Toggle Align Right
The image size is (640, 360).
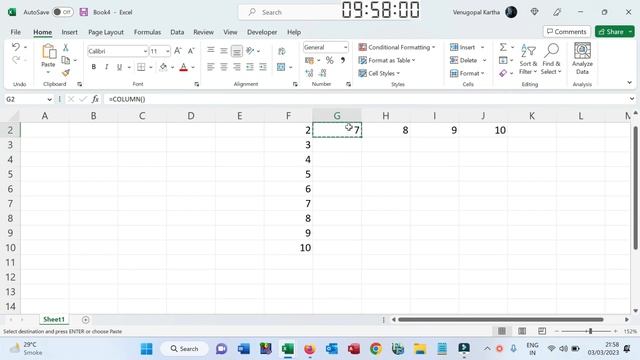point(237,67)
